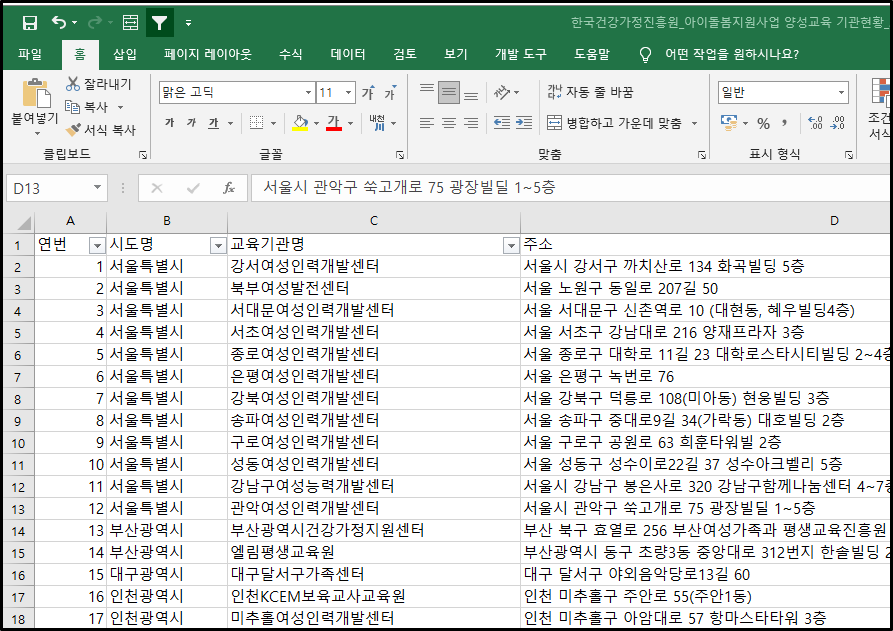Open the 글꼴 dialog launcher
Screen dimensions: 893x631
(x=400, y=155)
